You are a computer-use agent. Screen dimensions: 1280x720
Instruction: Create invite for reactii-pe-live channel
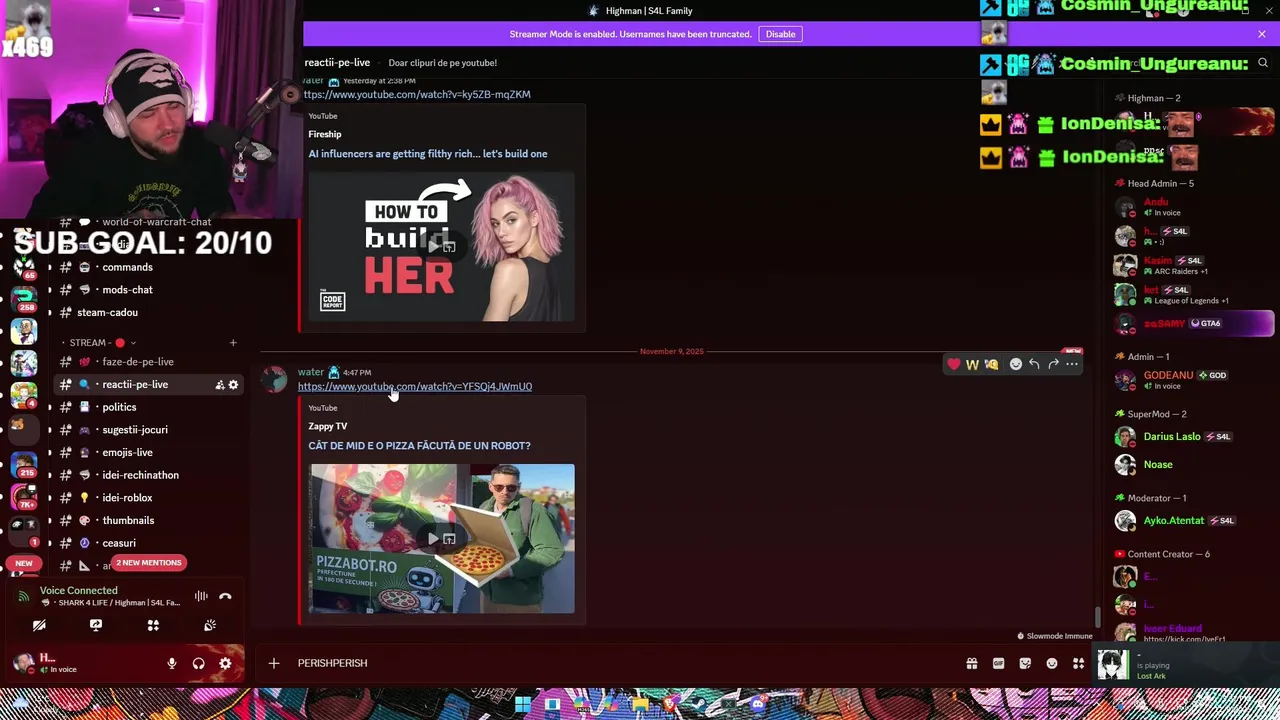(x=219, y=385)
